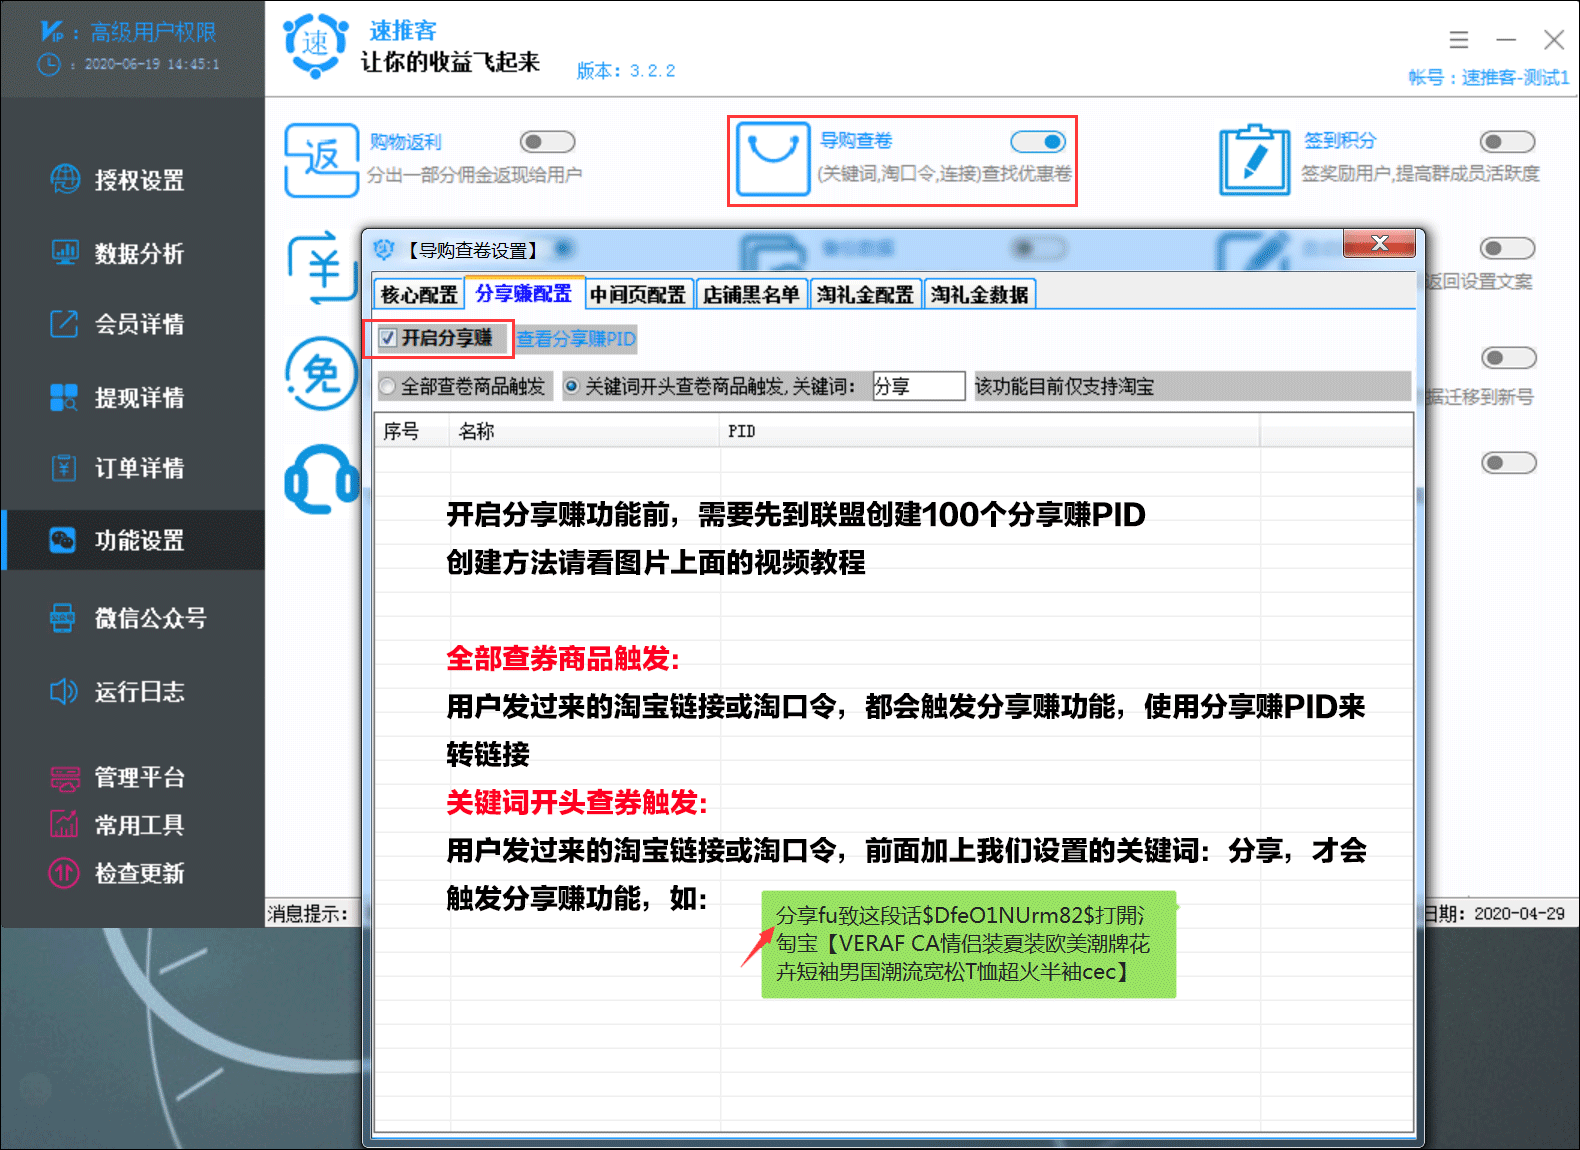Screen dimensions: 1580x1150
Task: Toggle the 签到积分 switch
Action: pyautogui.click(x=1507, y=142)
